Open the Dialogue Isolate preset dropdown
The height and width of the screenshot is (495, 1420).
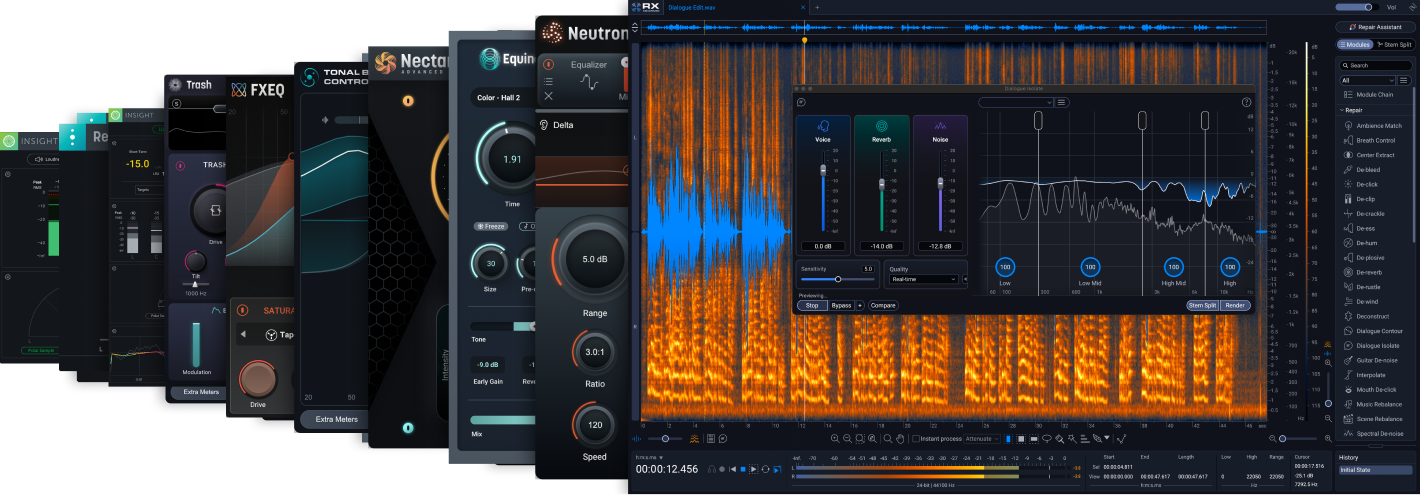coord(1016,102)
